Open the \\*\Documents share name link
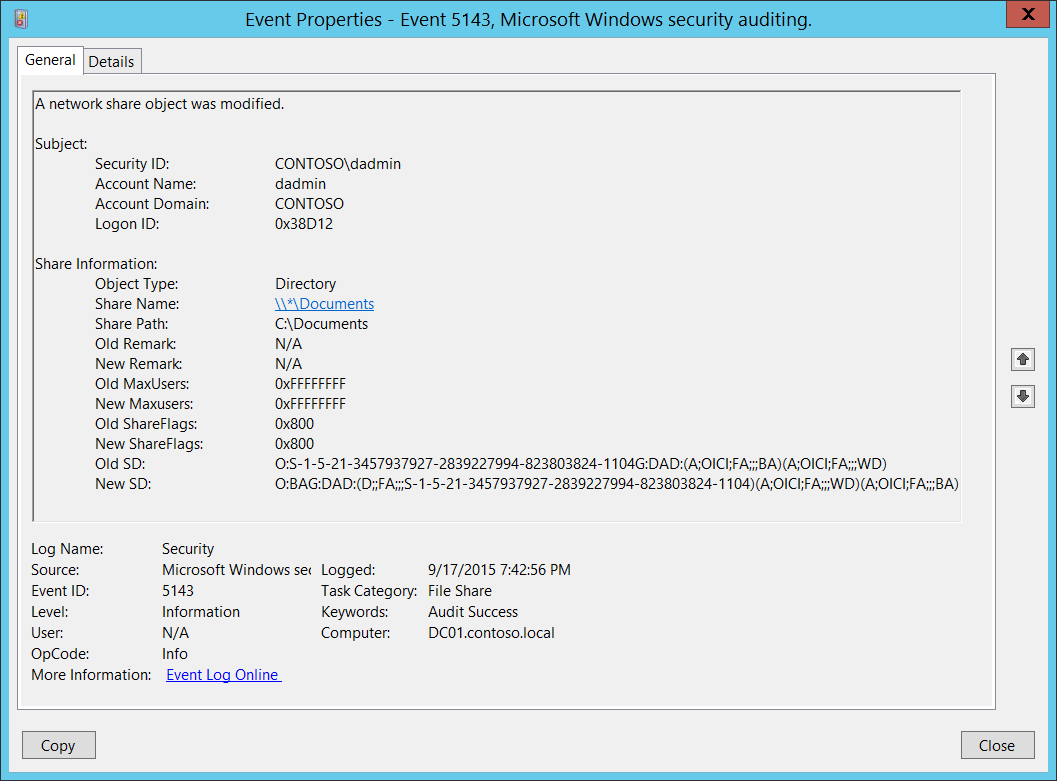The height and width of the screenshot is (781, 1057). point(324,304)
